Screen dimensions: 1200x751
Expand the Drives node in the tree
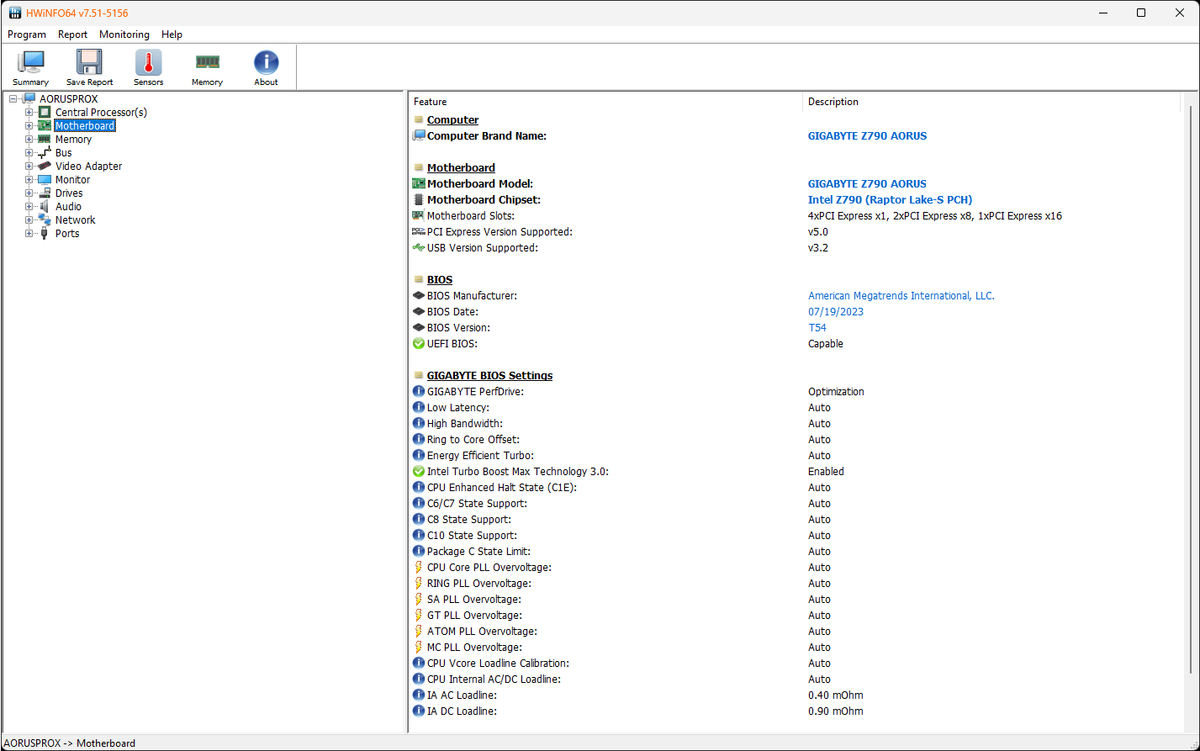pyautogui.click(x=29, y=193)
